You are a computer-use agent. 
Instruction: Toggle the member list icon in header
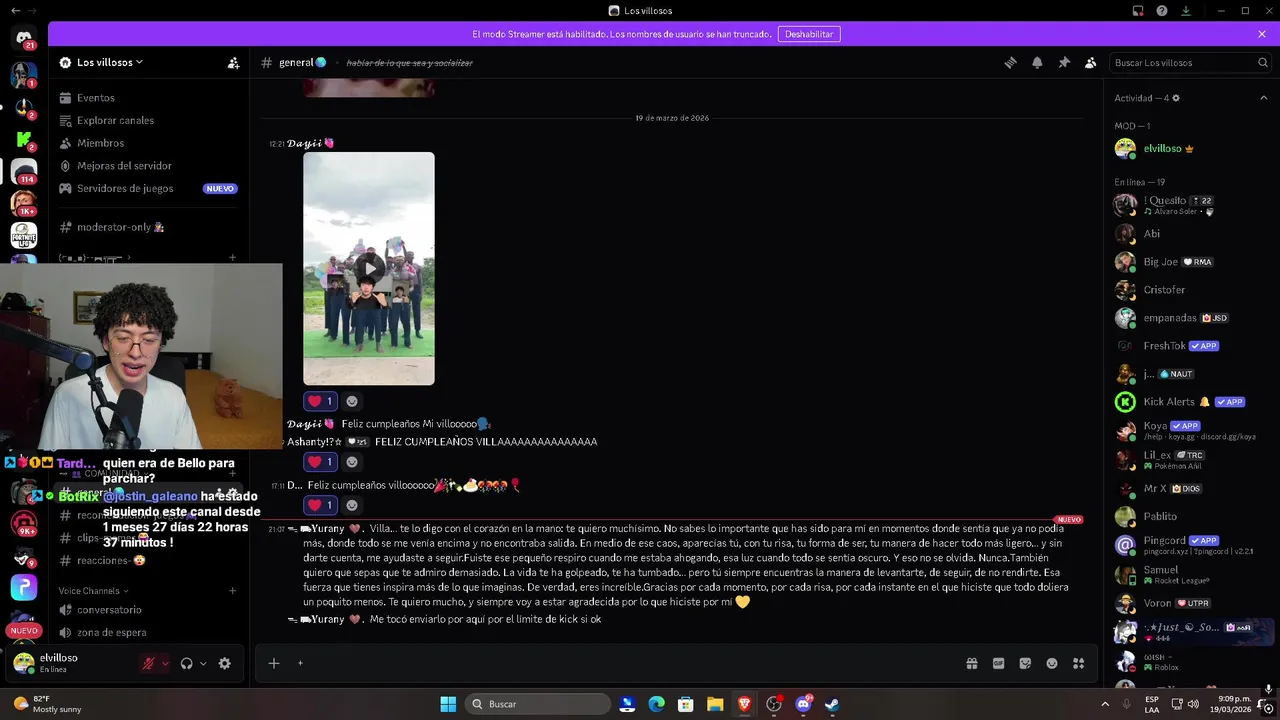(x=1090, y=62)
